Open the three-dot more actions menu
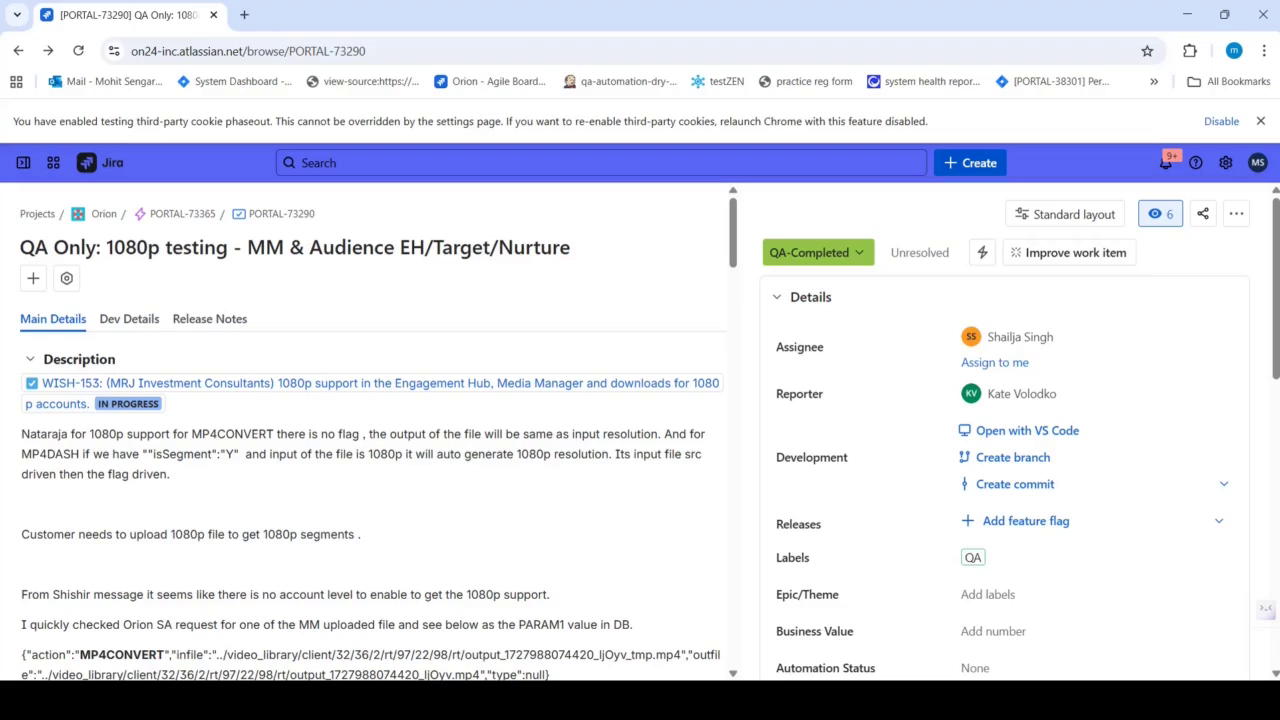The height and width of the screenshot is (720, 1280). [1237, 214]
